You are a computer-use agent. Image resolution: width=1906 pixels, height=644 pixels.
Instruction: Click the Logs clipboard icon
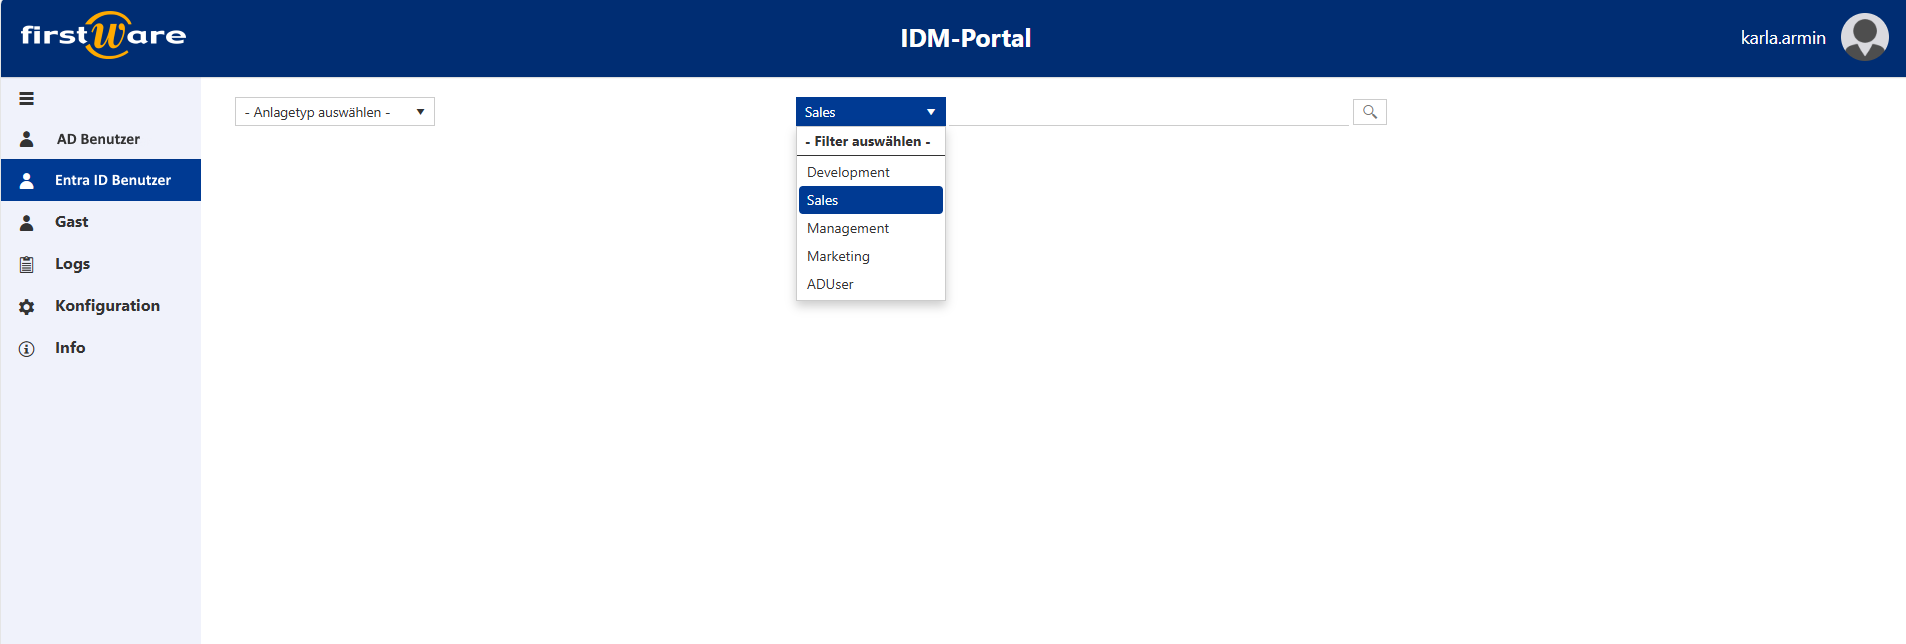(27, 265)
